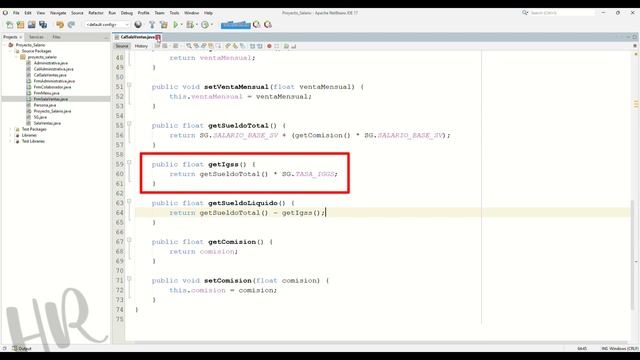The image size is (640, 360).
Task: Minimize the Projects panel with the dash button
Action: [106, 37]
